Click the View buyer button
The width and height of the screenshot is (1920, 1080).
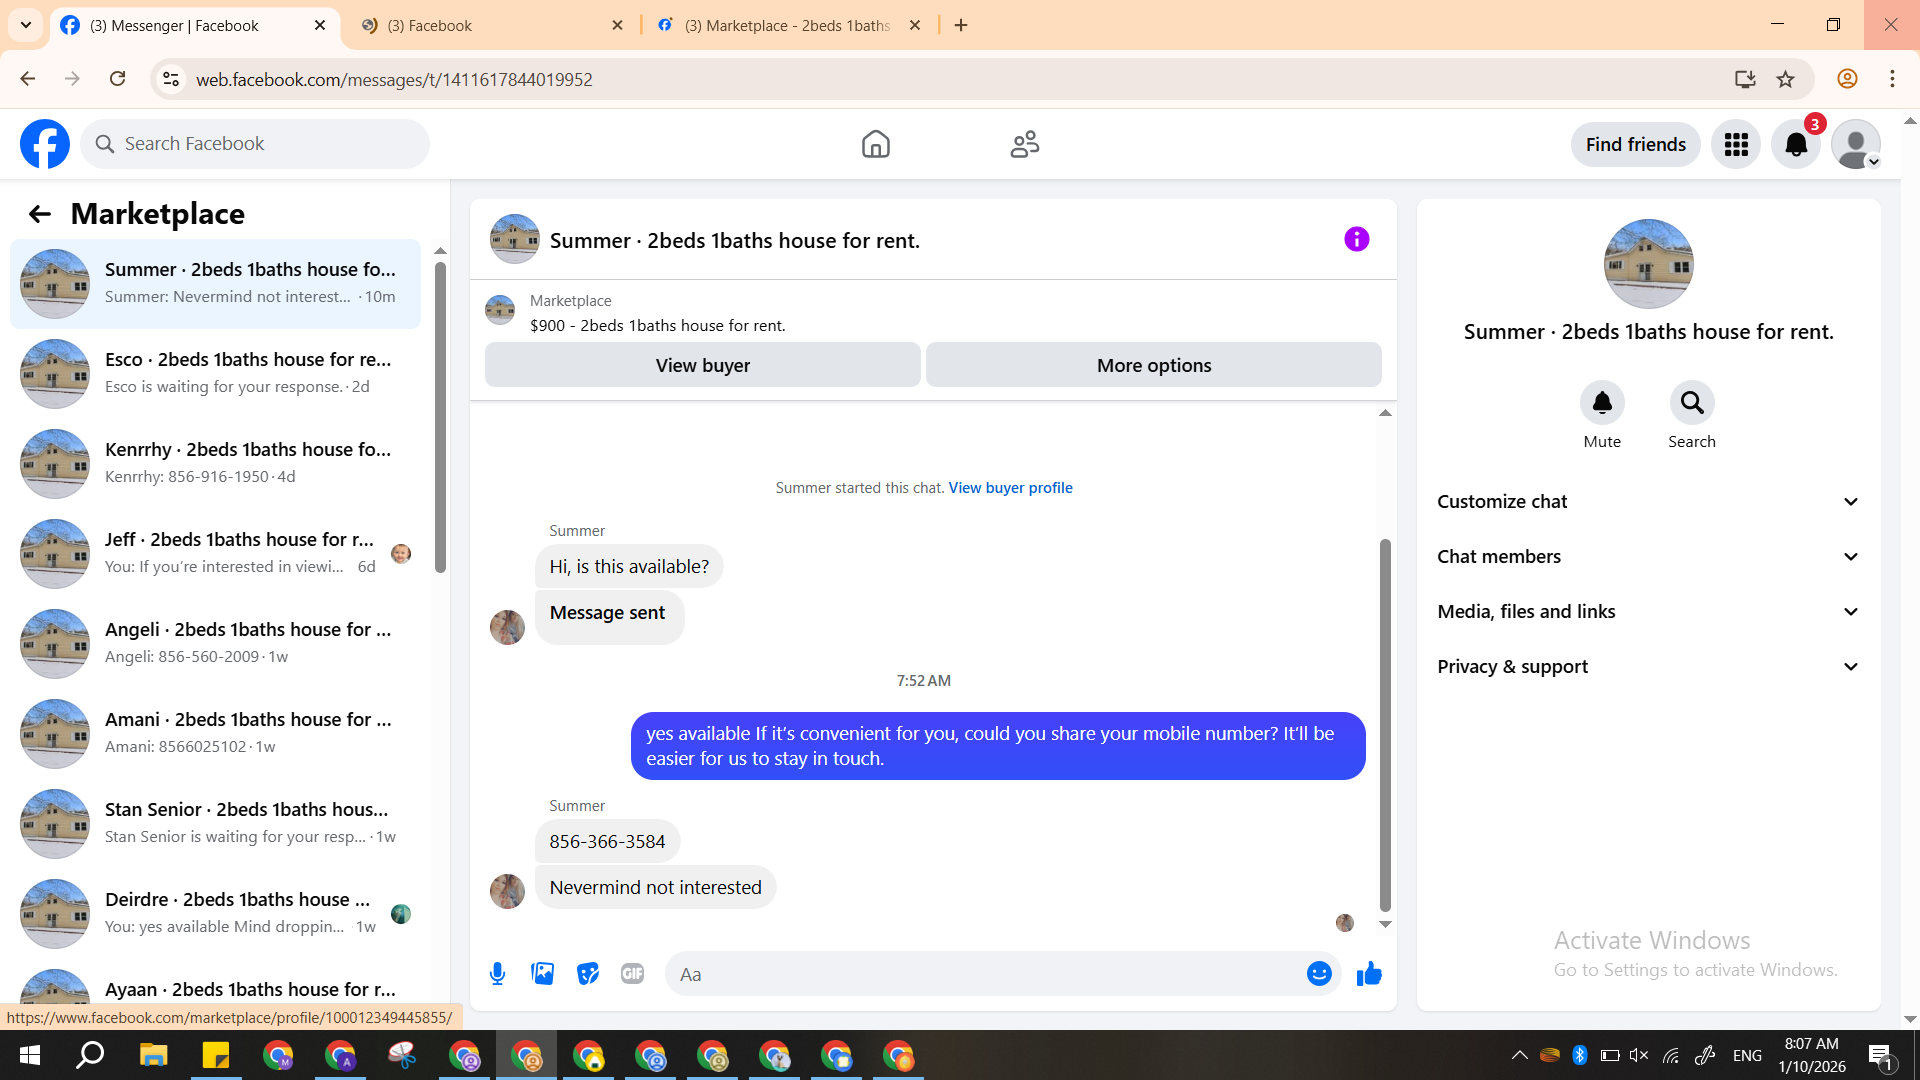(702, 365)
